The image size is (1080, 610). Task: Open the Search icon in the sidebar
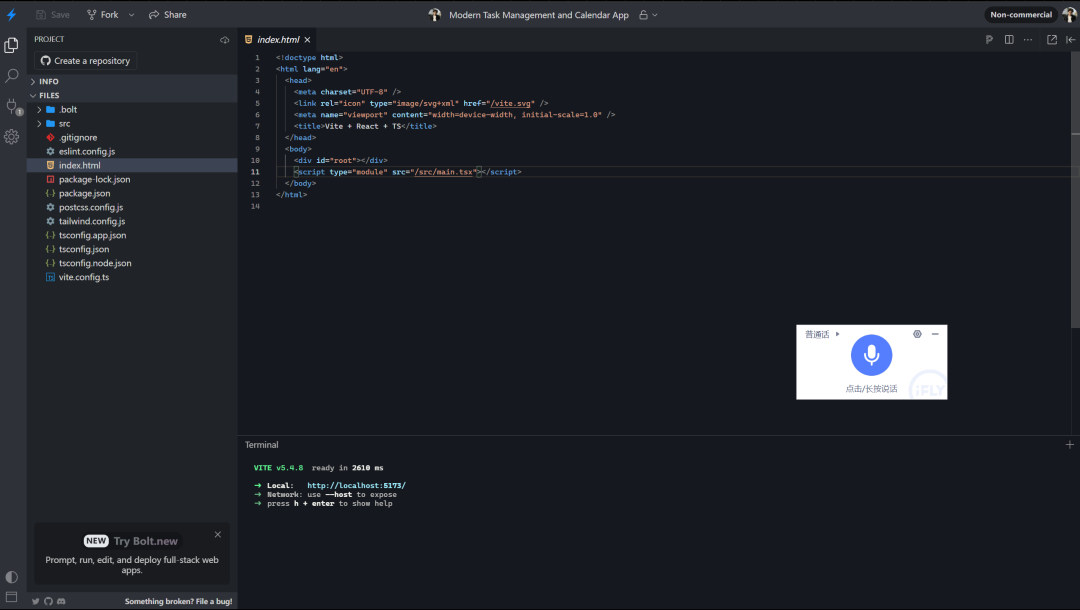point(11,76)
